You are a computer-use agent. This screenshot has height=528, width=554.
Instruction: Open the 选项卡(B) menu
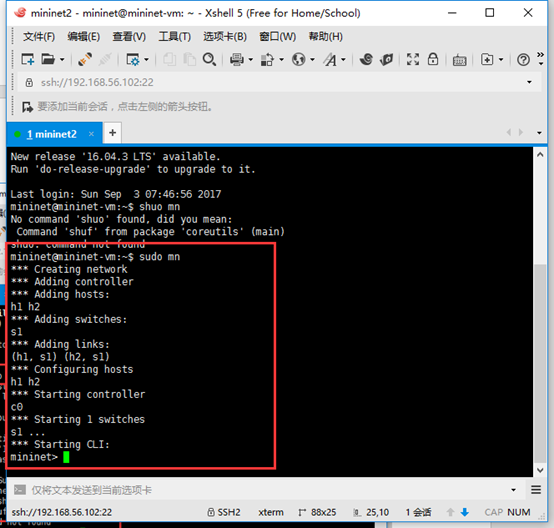tap(225, 36)
